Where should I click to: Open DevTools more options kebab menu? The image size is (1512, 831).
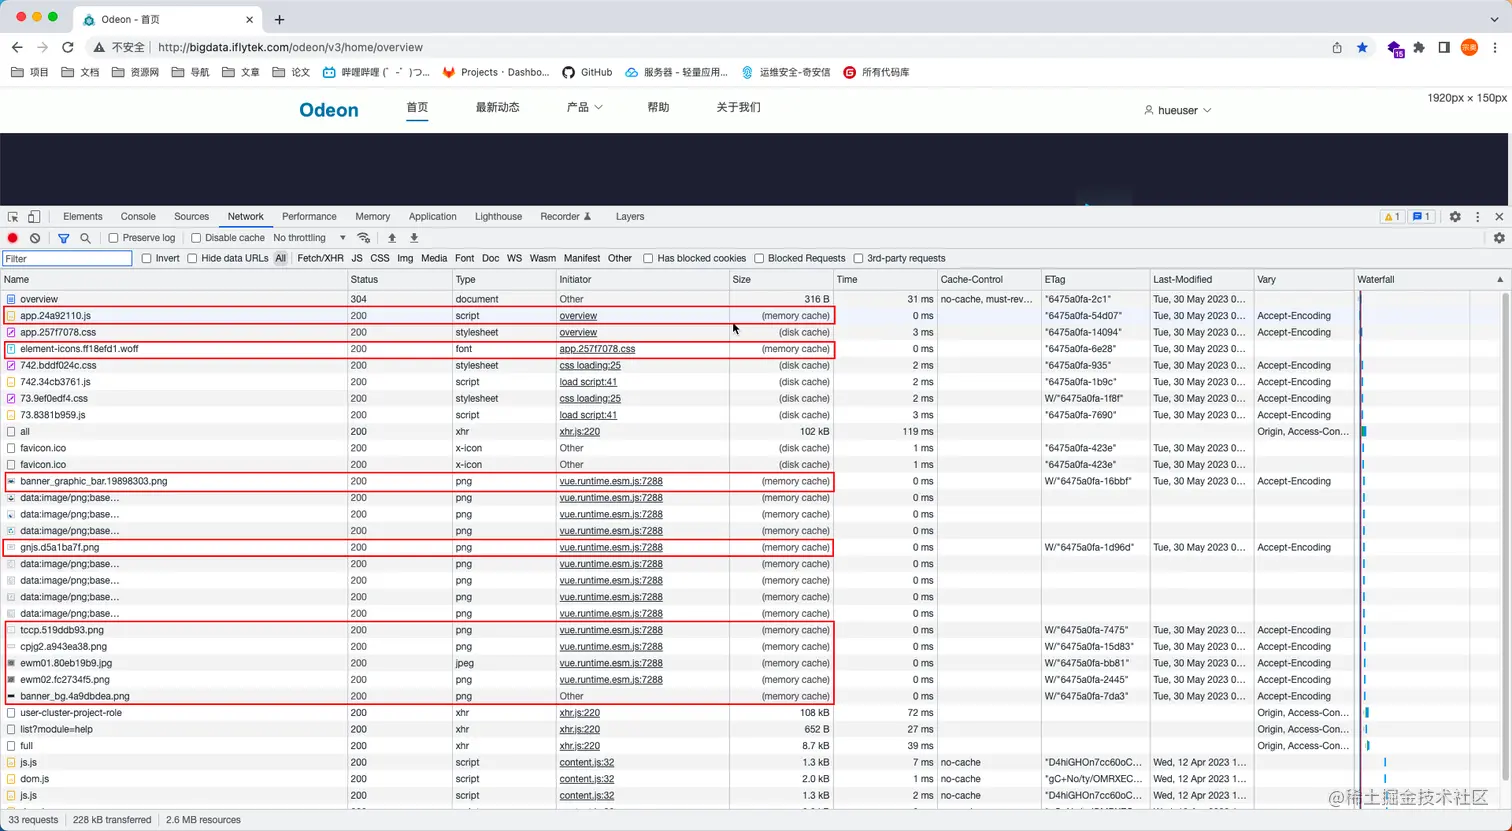(1477, 217)
